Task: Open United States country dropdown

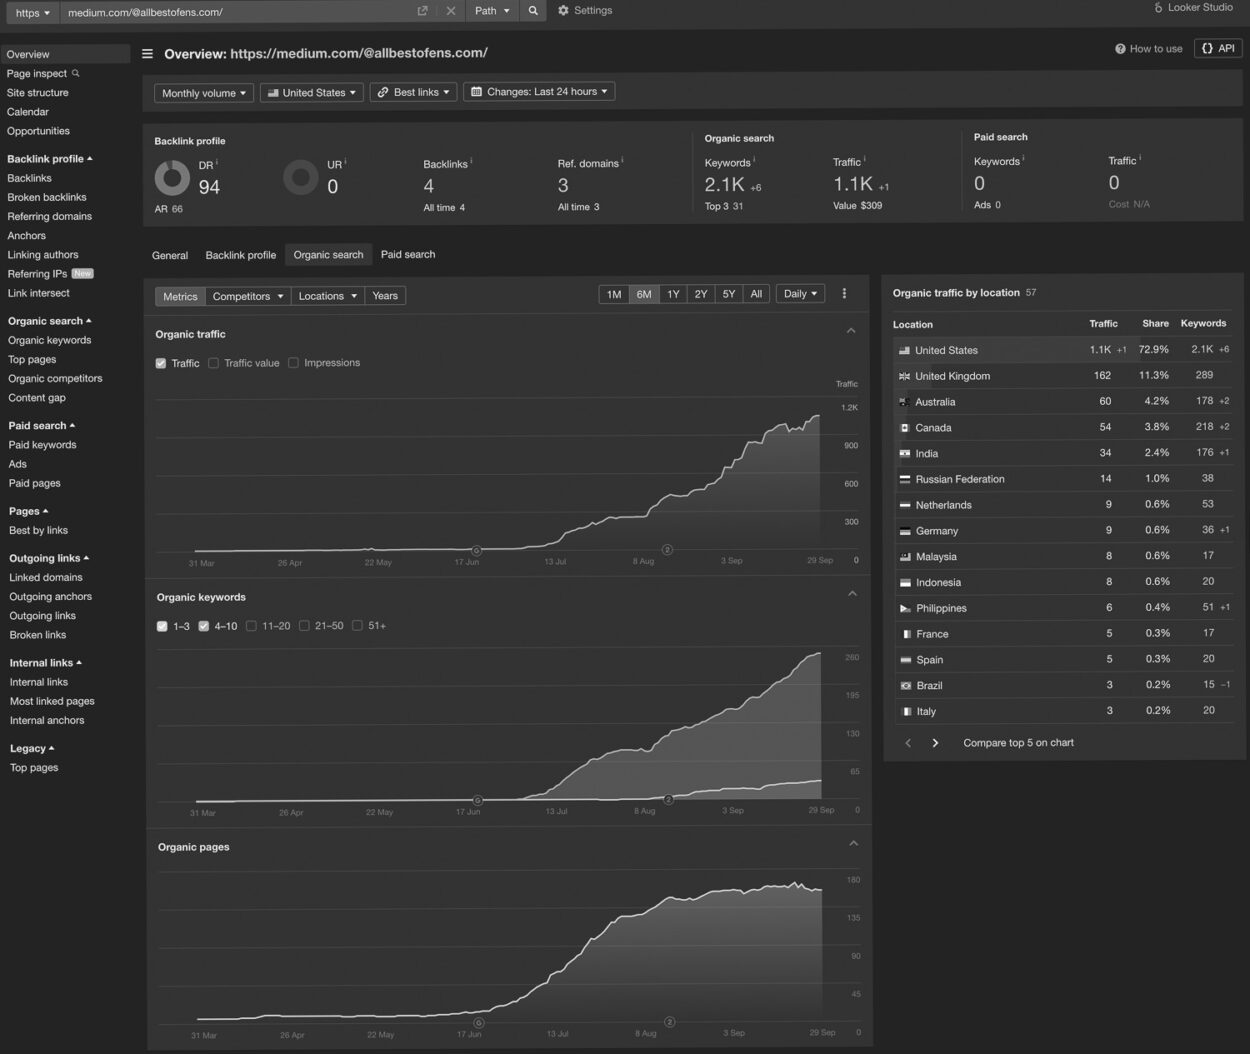Action: point(312,93)
